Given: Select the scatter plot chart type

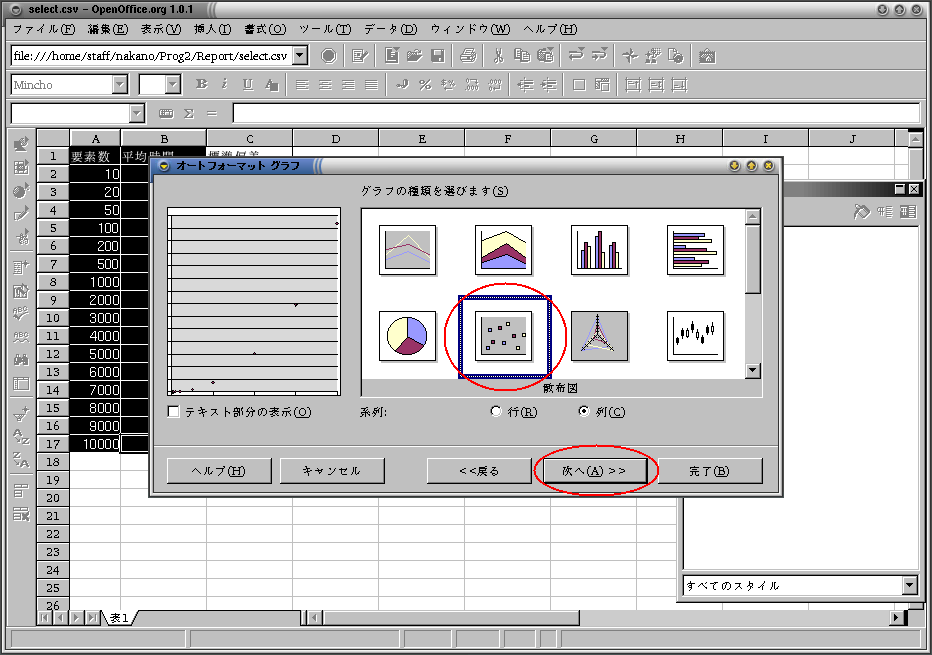Looking at the screenshot, I should click(503, 336).
